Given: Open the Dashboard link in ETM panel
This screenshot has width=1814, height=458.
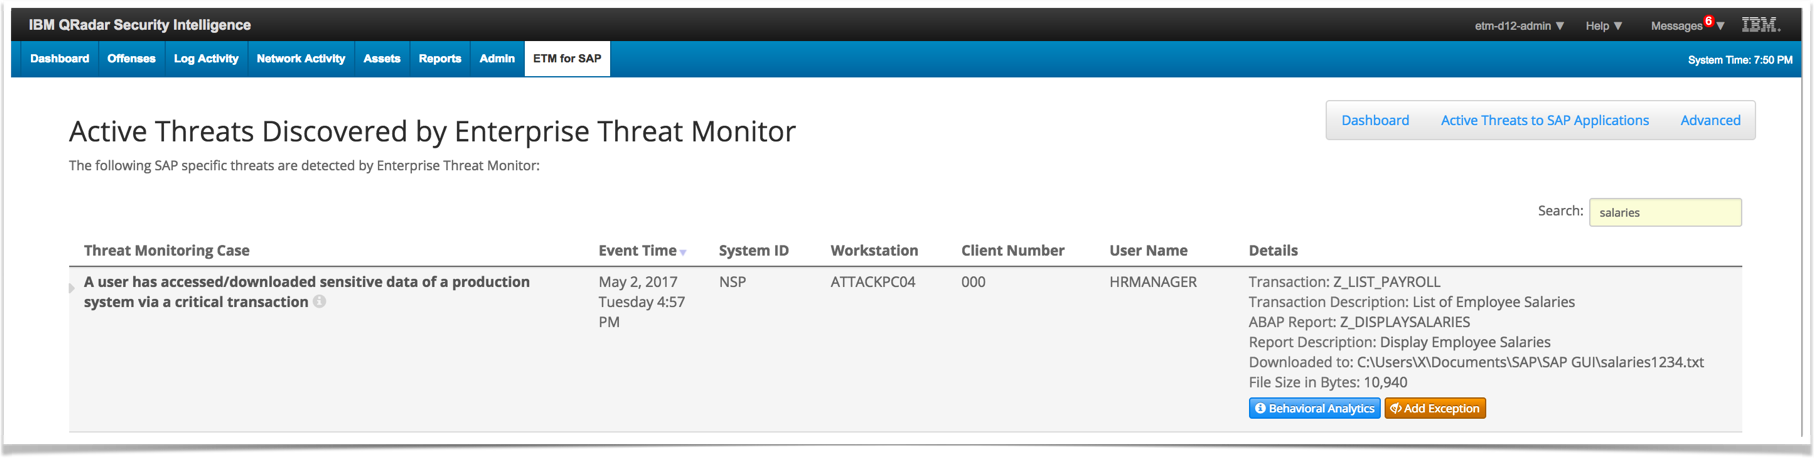Looking at the screenshot, I should click(1375, 120).
